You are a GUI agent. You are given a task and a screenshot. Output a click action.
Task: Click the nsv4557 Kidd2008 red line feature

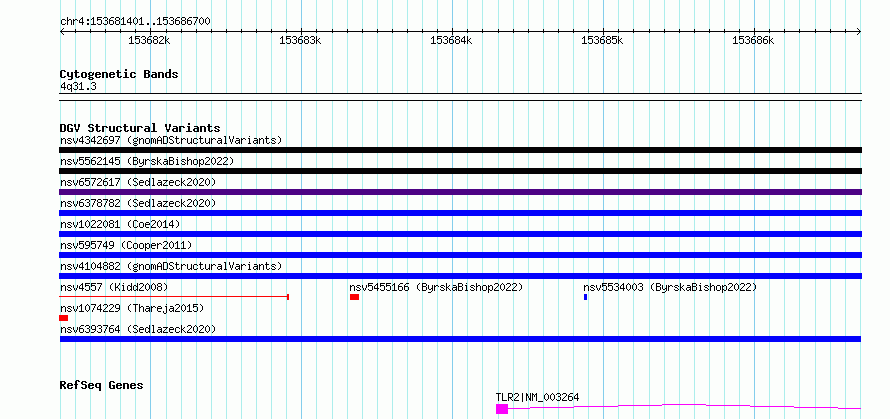[174, 297]
